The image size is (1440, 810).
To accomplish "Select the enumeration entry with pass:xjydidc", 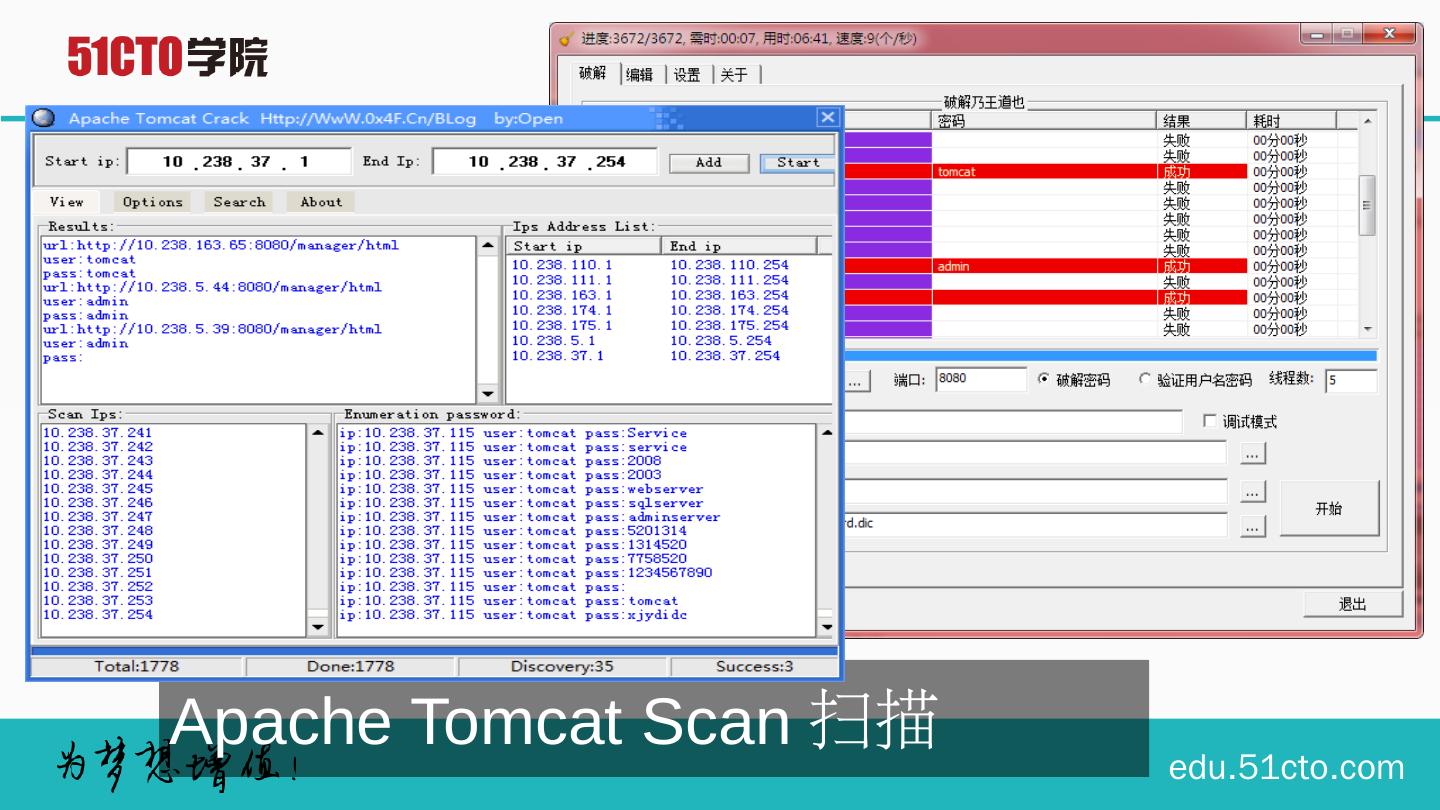I will click(513, 615).
